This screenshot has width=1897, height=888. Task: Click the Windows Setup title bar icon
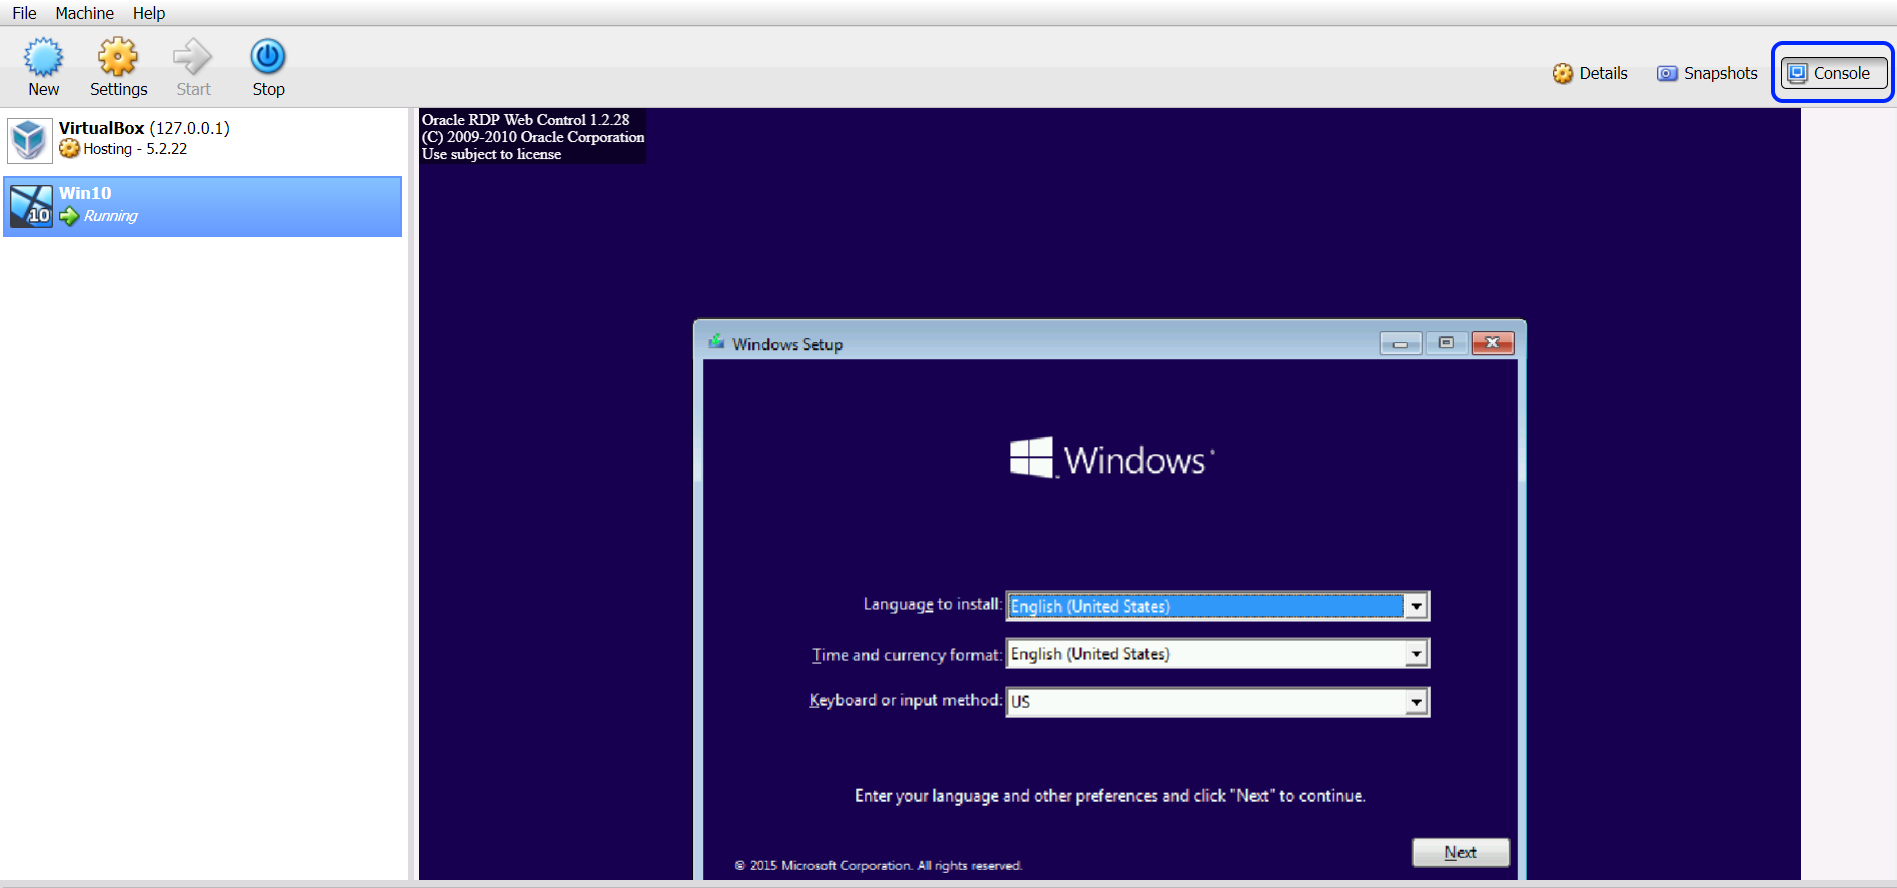(716, 342)
